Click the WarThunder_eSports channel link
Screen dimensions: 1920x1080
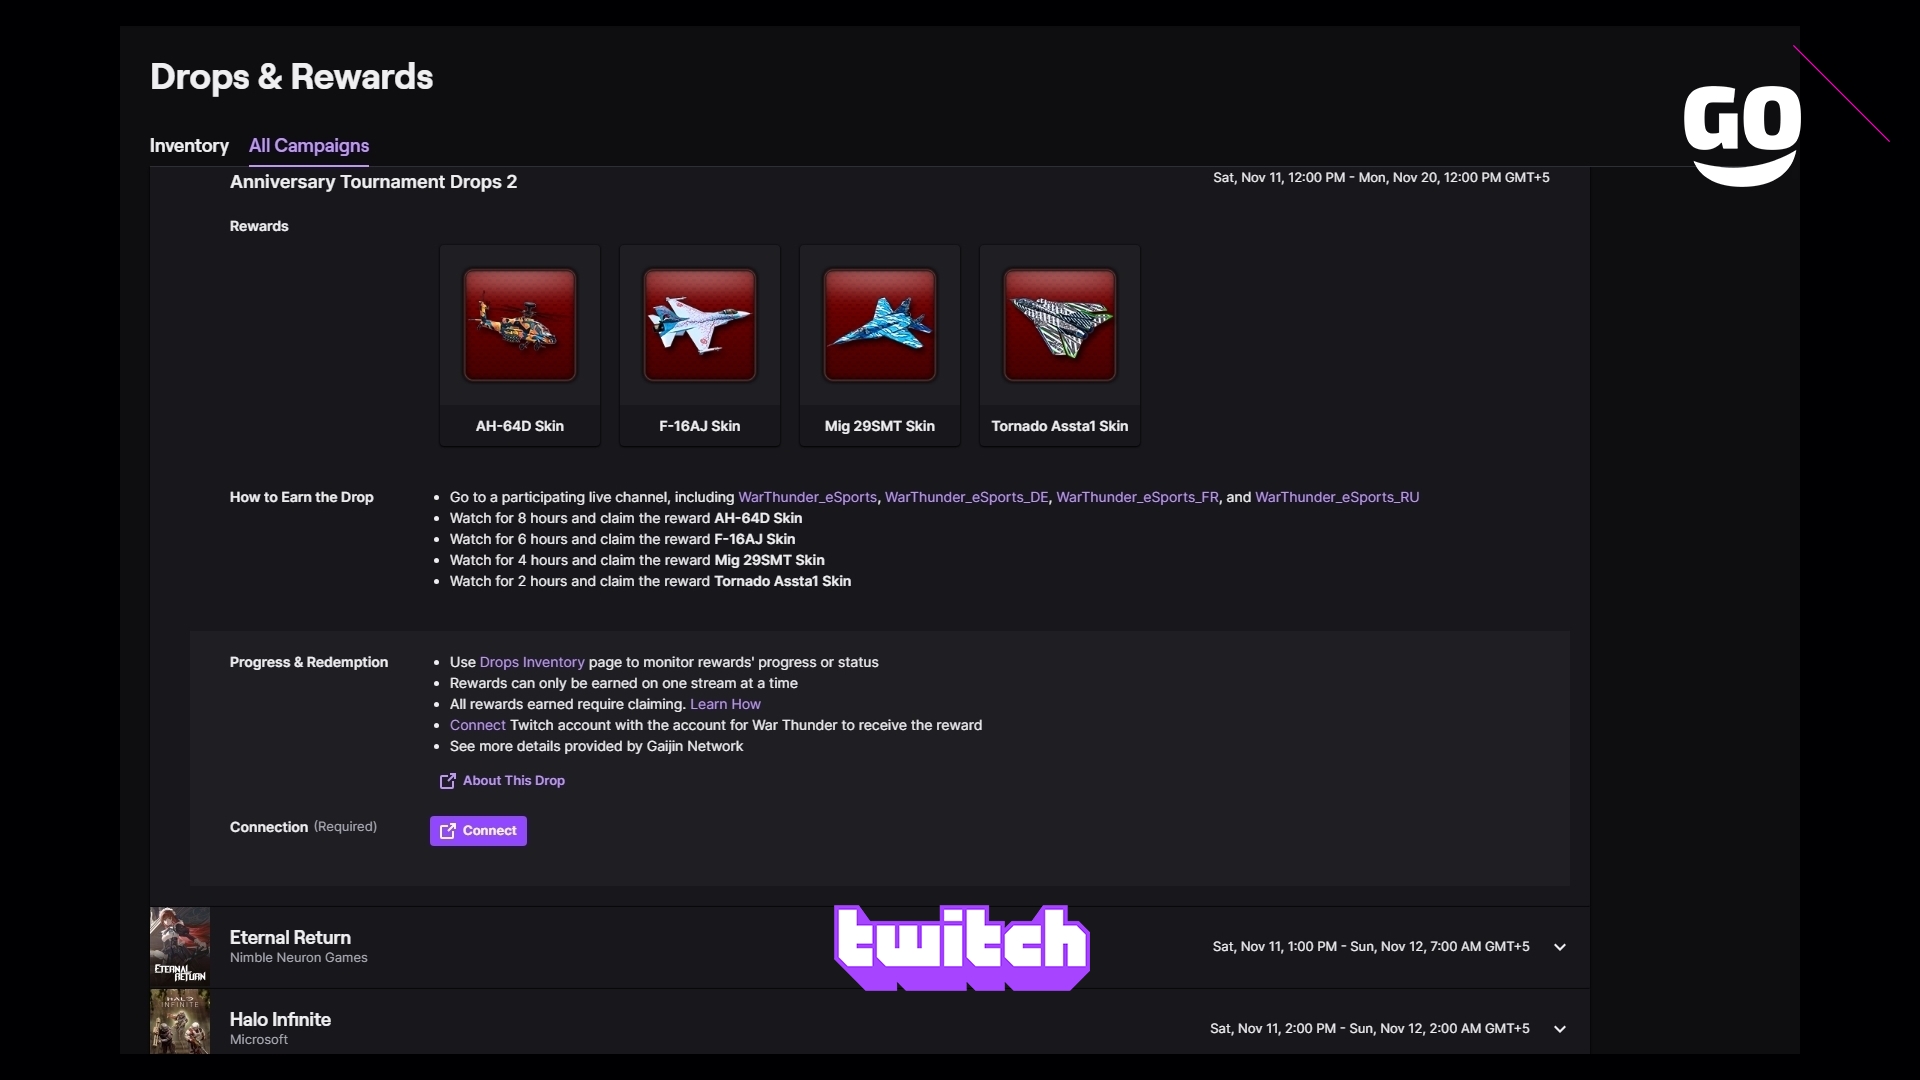click(806, 496)
